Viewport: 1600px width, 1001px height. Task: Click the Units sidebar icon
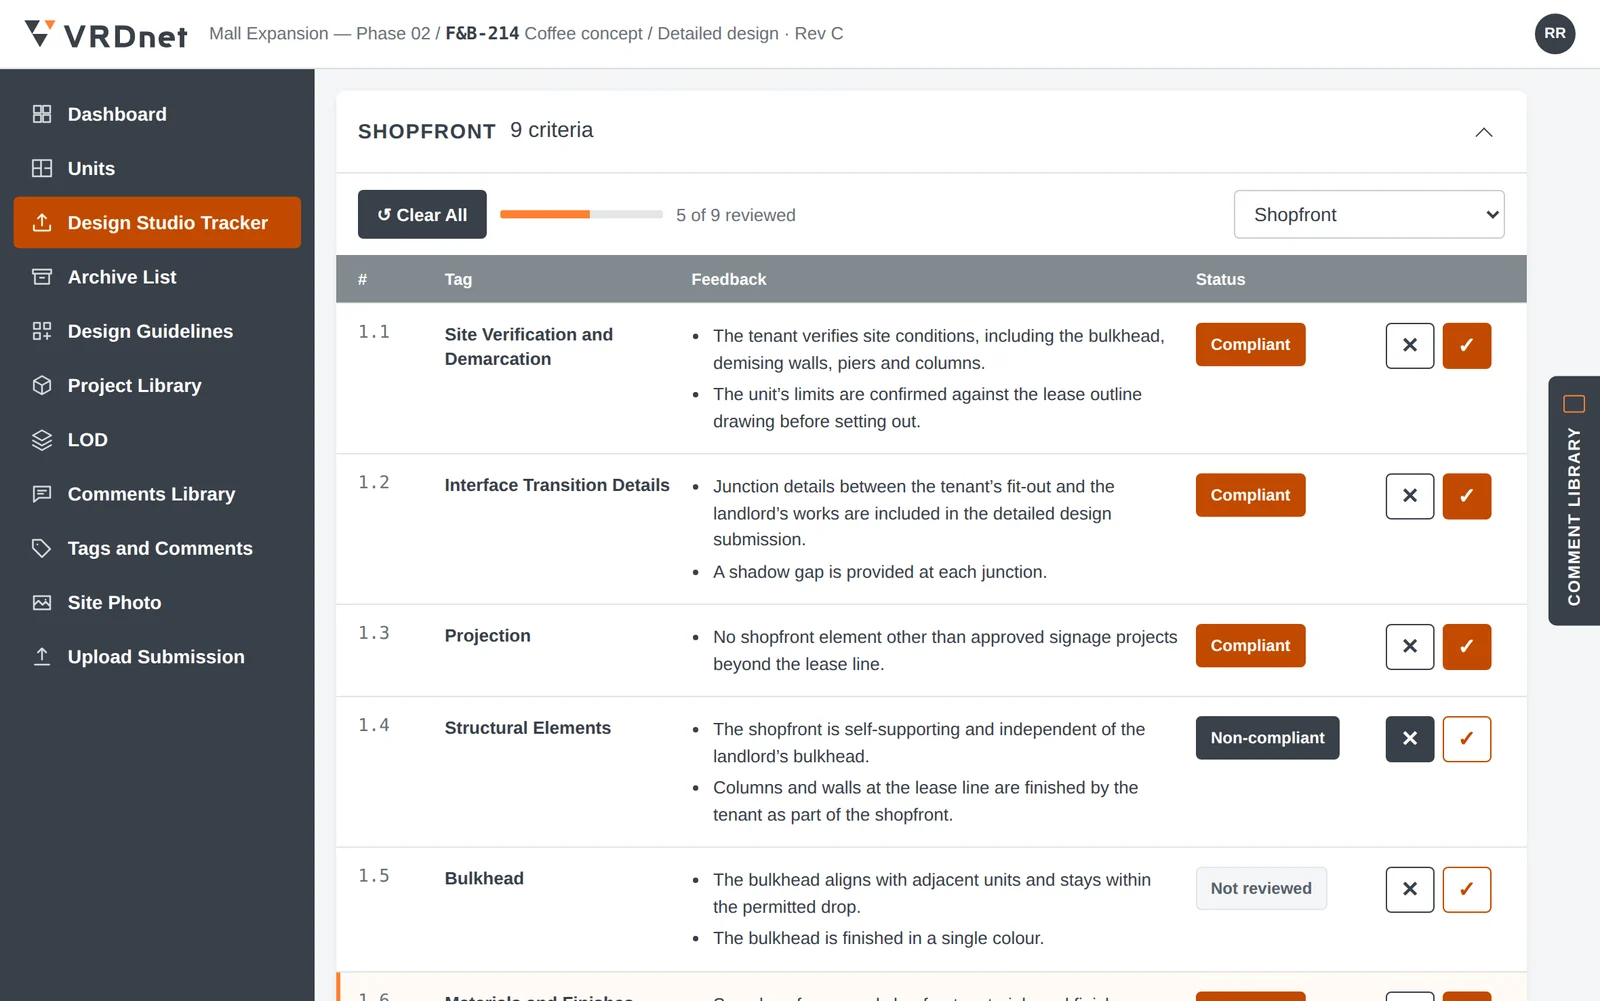42,168
